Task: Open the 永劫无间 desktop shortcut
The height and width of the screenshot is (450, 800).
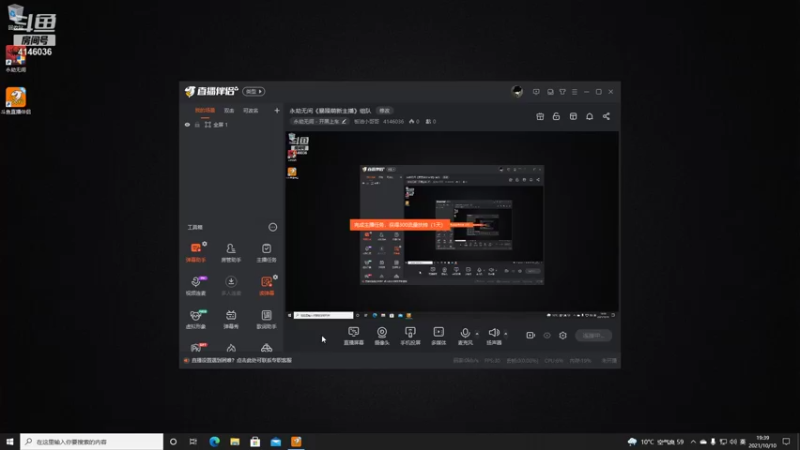Action: tap(15, 59)
